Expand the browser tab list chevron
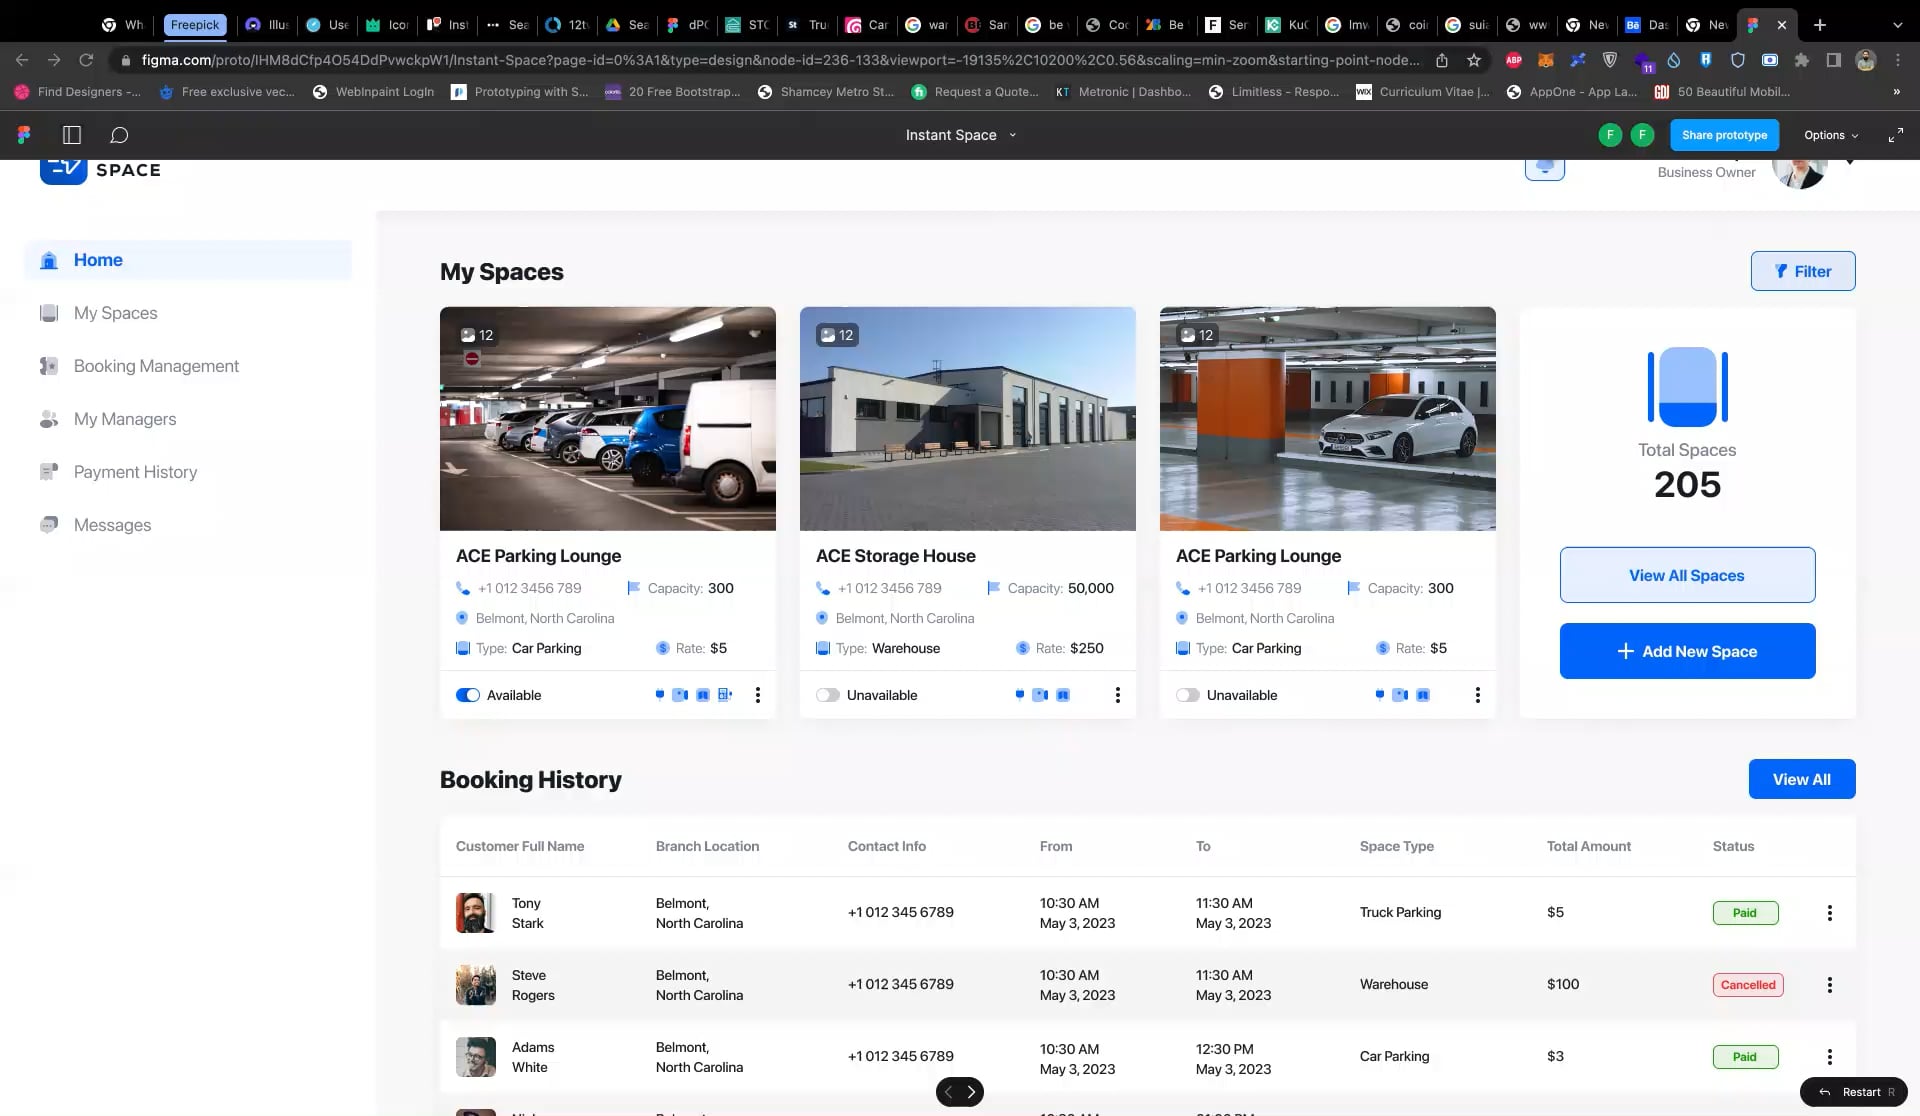This screenshot has width=1920, height=1116. (1897, 25)
